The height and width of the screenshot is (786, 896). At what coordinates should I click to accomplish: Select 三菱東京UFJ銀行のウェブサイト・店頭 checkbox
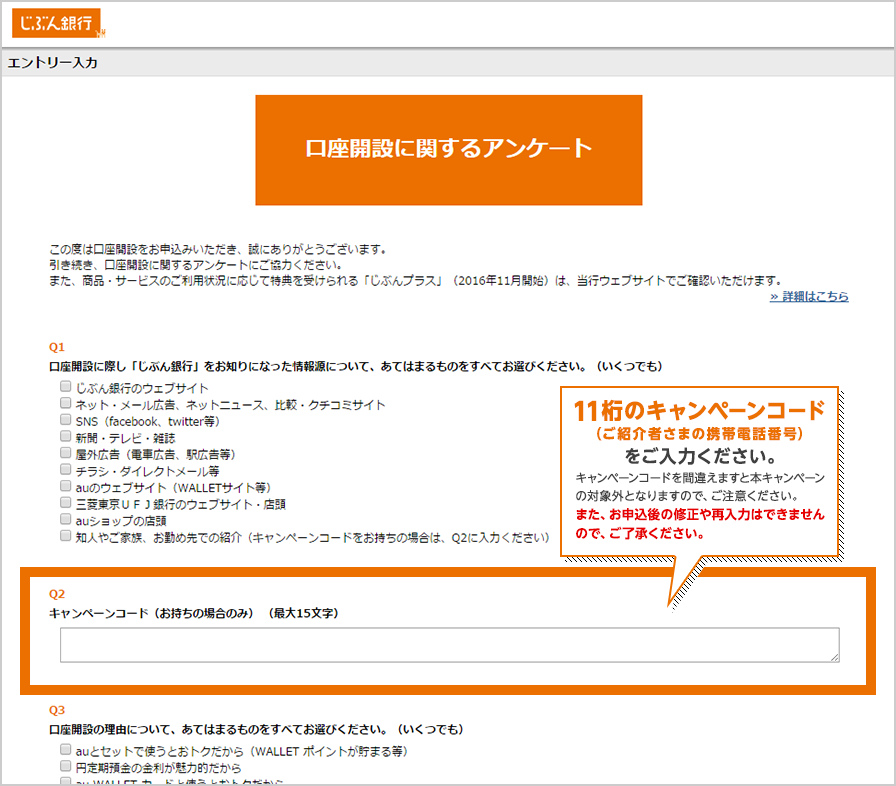click(x=66, y=504)
